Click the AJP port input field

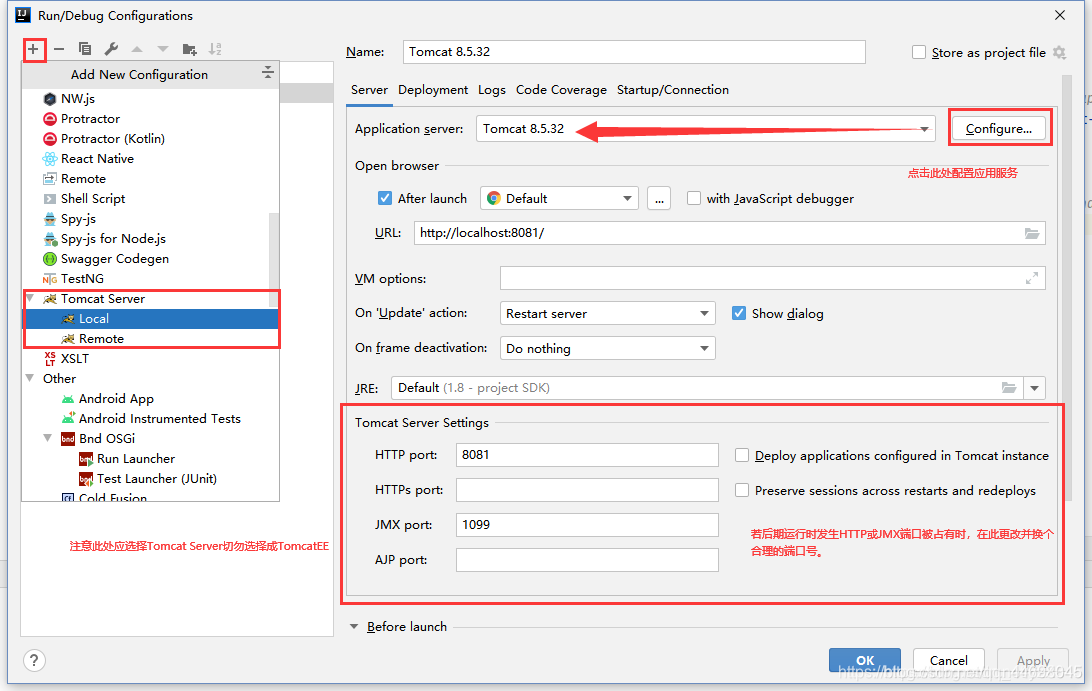click(x=587, y=559)
